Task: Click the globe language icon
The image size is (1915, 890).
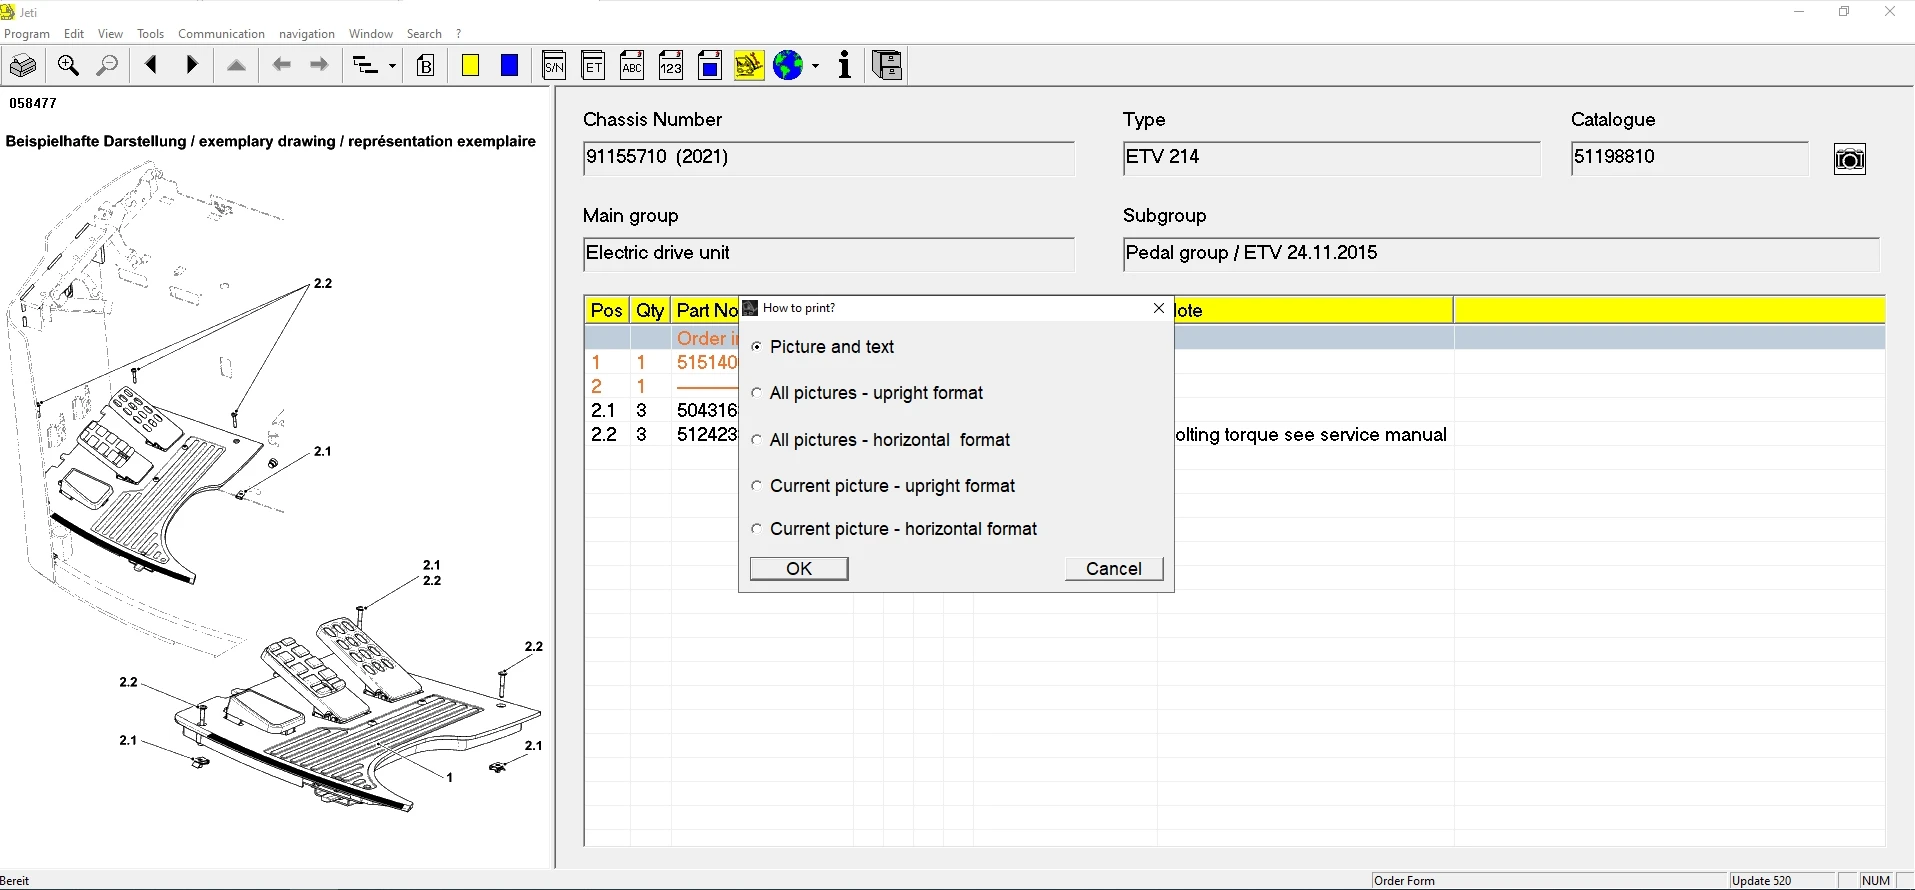Action: point(789,66)
